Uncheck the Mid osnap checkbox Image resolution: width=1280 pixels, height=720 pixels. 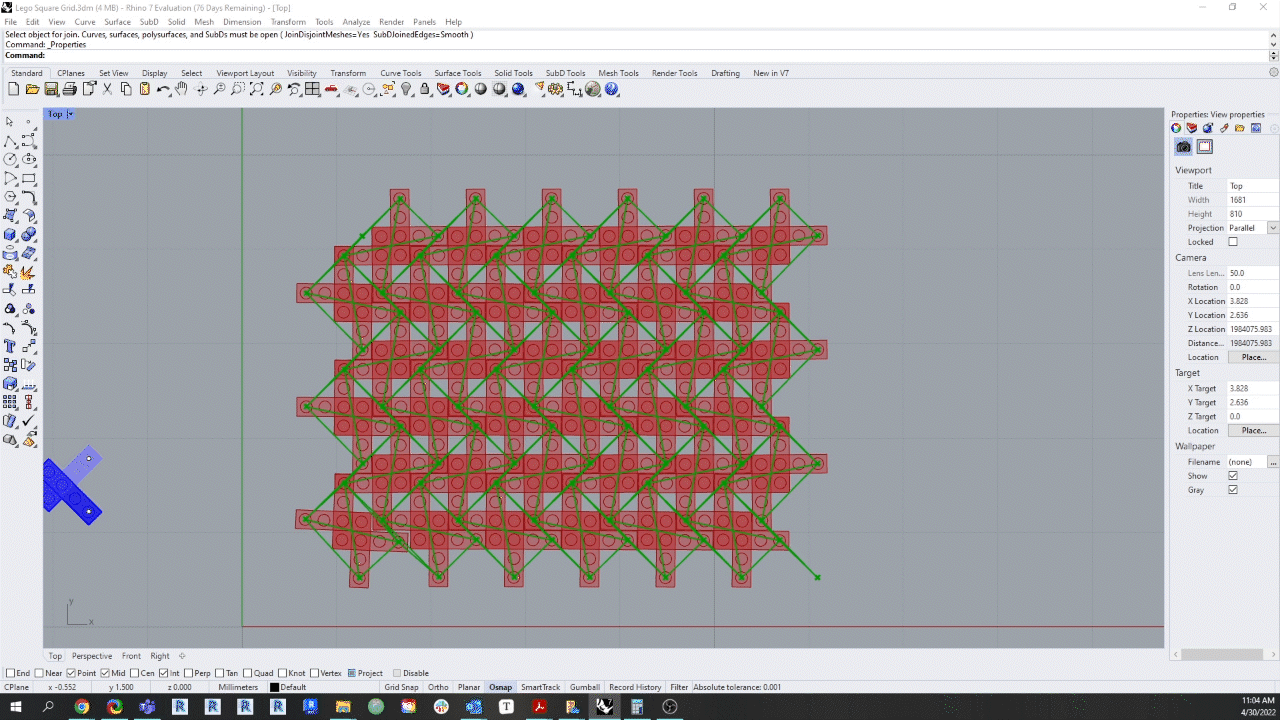[x=105, y=673]
